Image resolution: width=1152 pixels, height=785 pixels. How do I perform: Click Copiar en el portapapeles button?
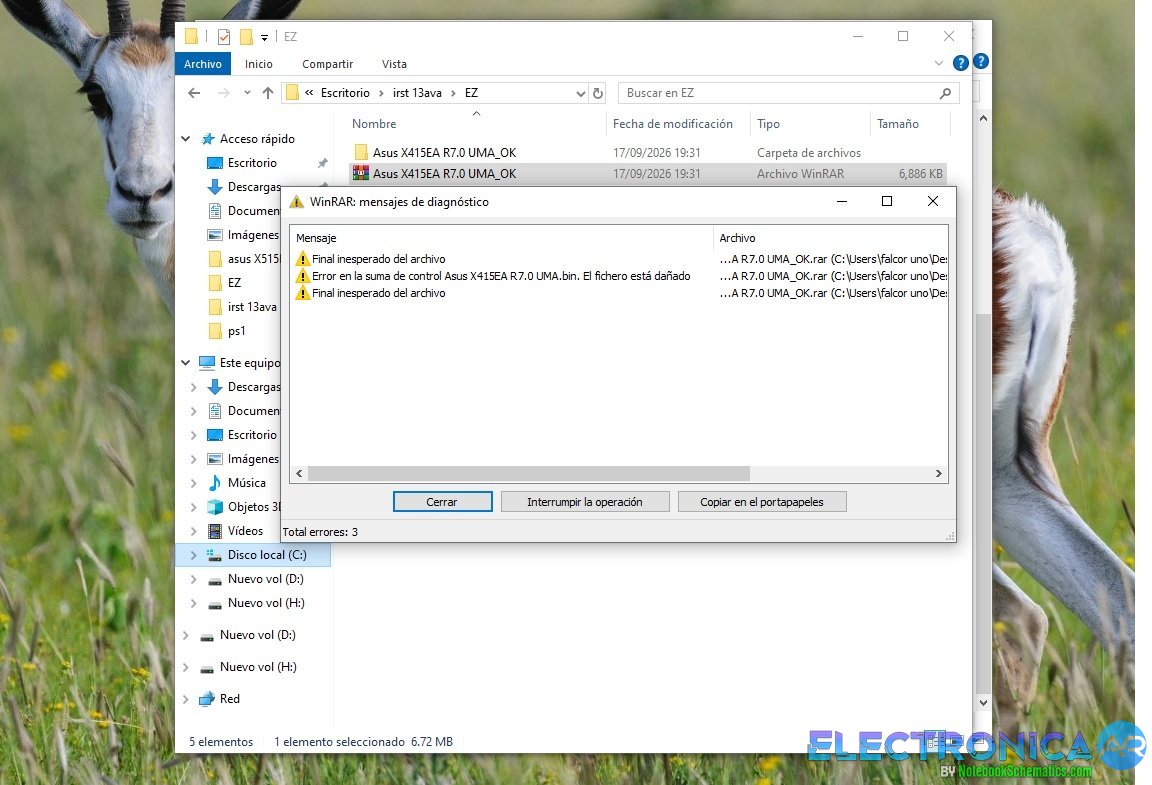[762, 501]
